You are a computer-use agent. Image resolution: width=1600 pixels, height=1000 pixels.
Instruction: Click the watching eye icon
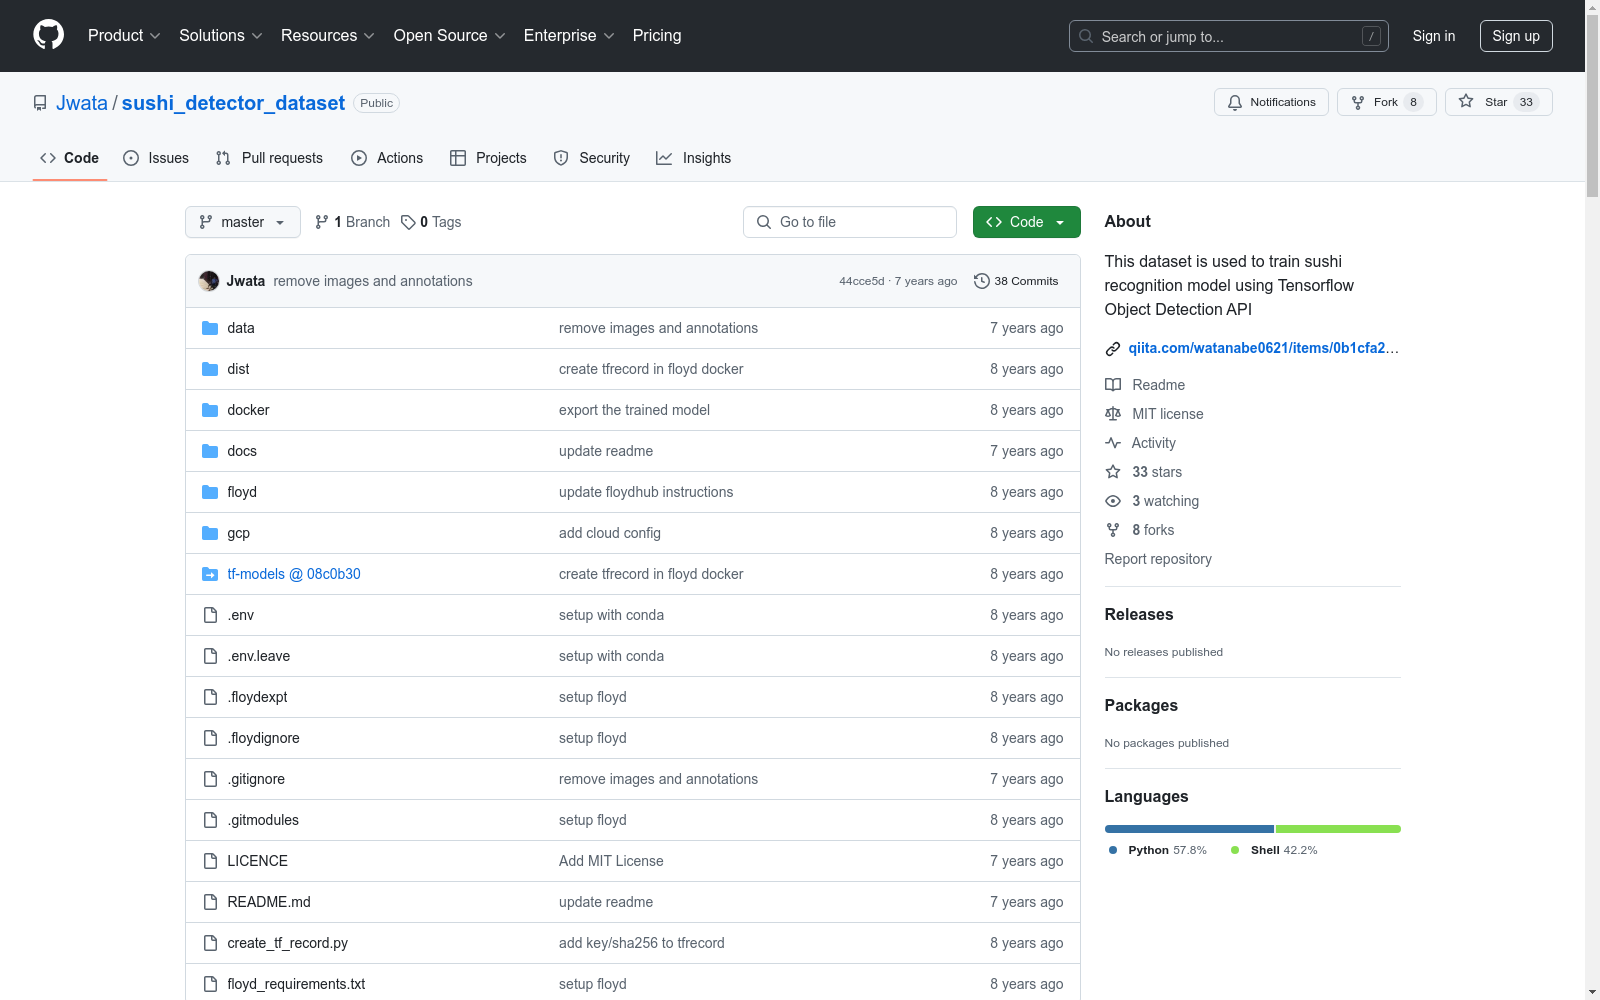pyautogui.click(x=1113, y=501)
